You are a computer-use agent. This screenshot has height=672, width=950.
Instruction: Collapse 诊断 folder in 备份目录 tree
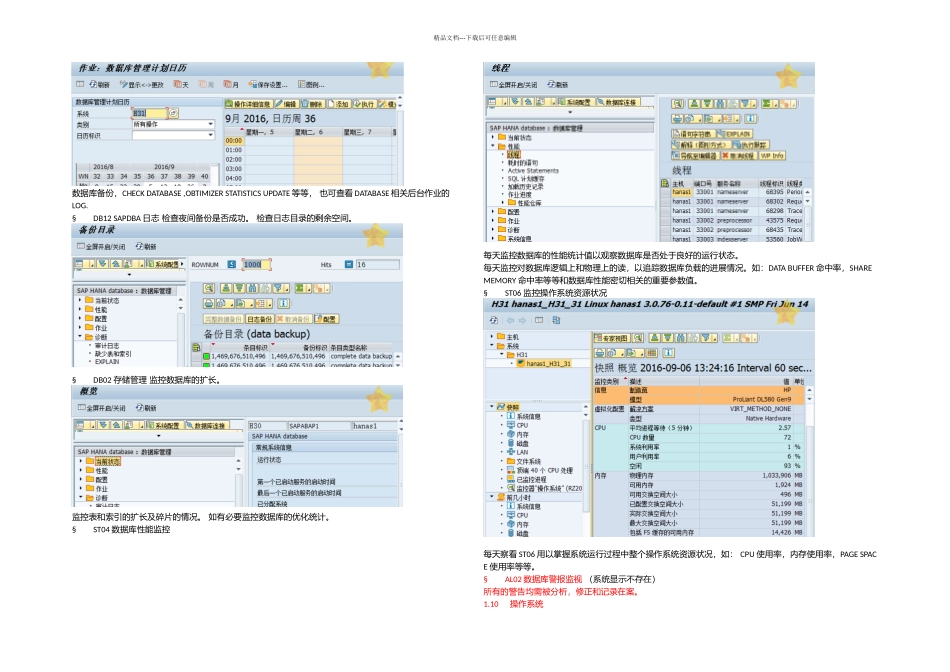[80, 336]
